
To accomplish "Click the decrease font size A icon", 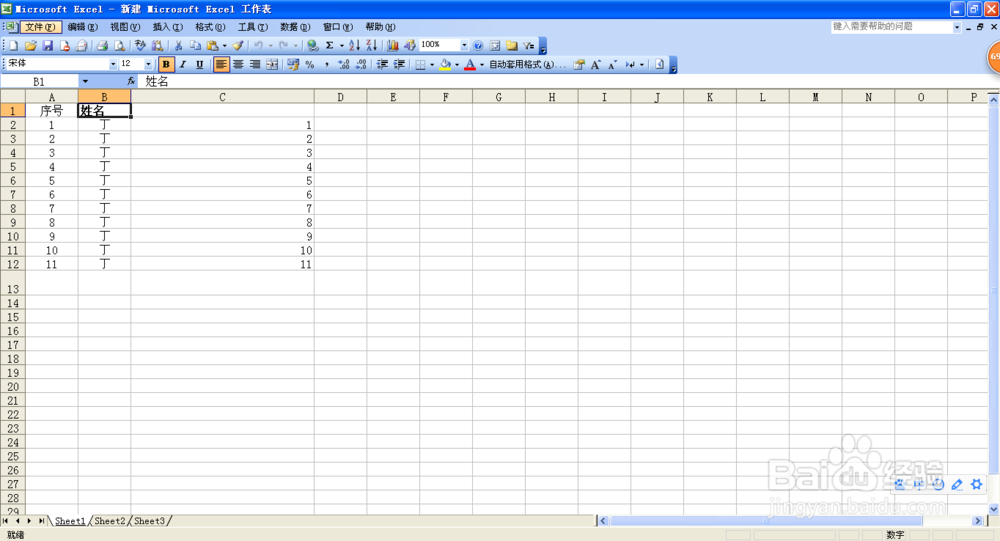I will click(613, 64).
